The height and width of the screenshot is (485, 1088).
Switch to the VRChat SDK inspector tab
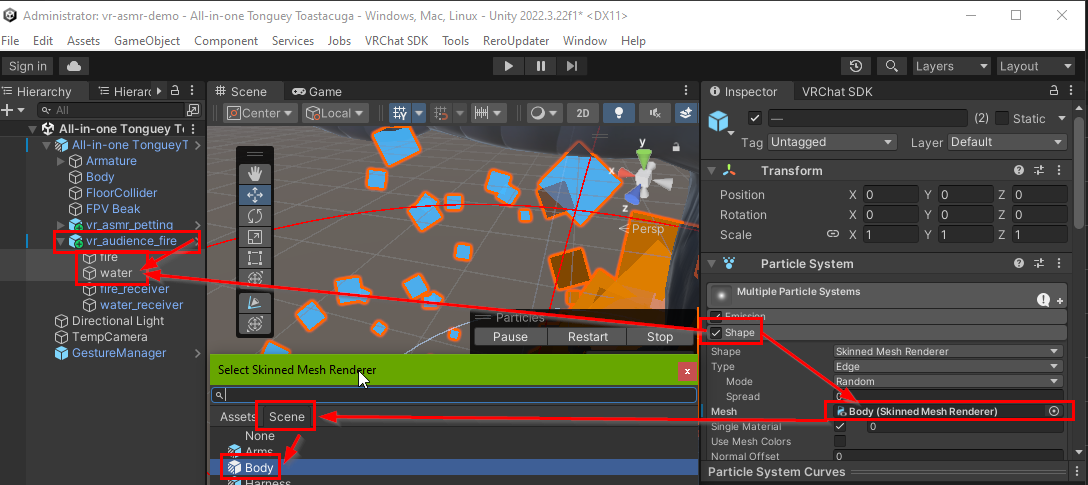pyautogui.click(x=837, y=92)
